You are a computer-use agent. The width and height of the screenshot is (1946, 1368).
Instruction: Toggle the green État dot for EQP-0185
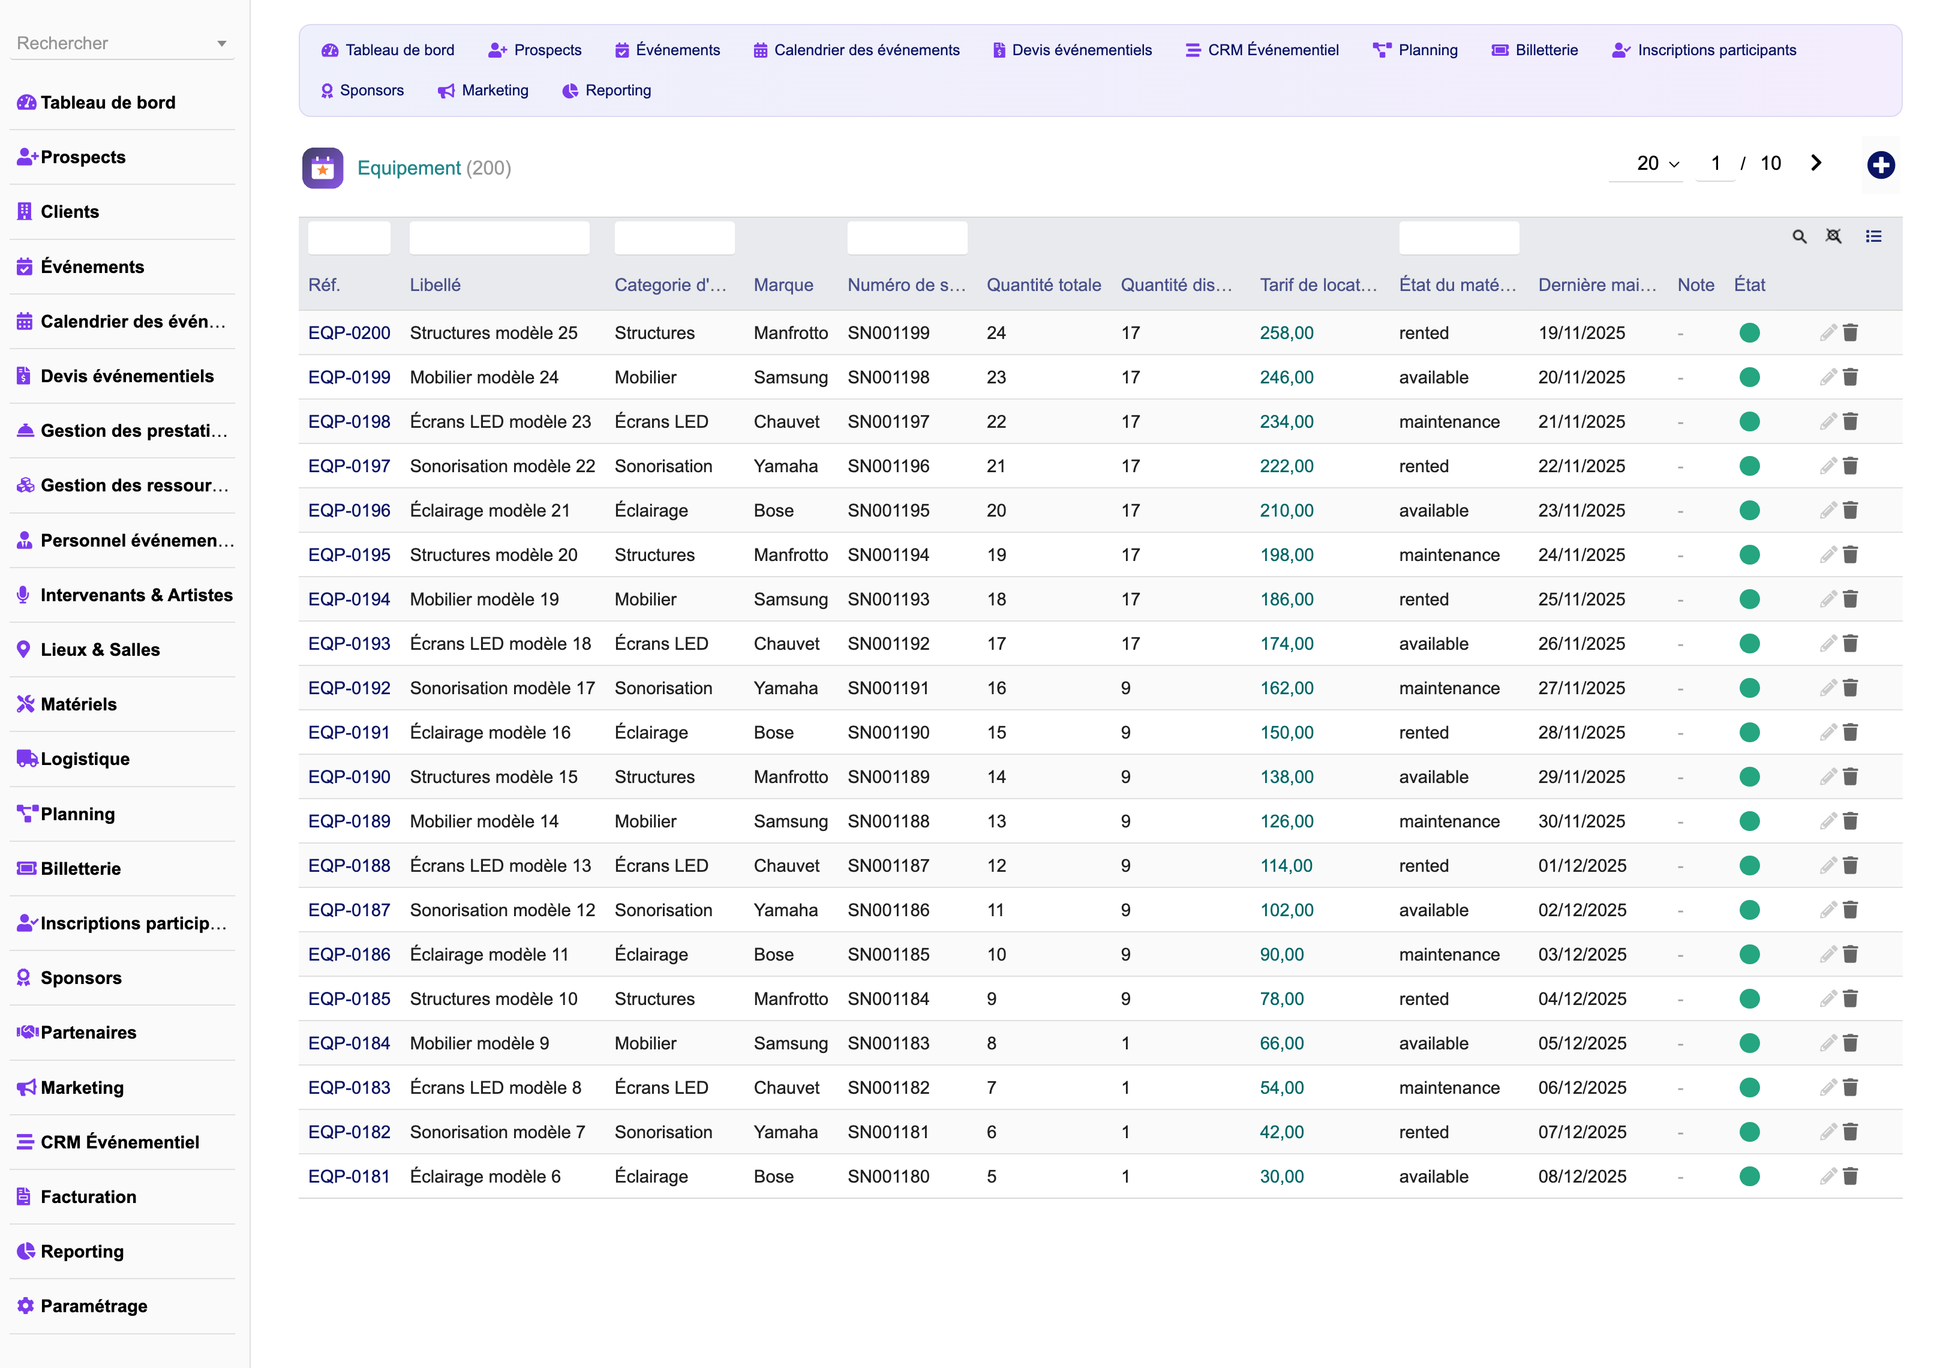1749,999
